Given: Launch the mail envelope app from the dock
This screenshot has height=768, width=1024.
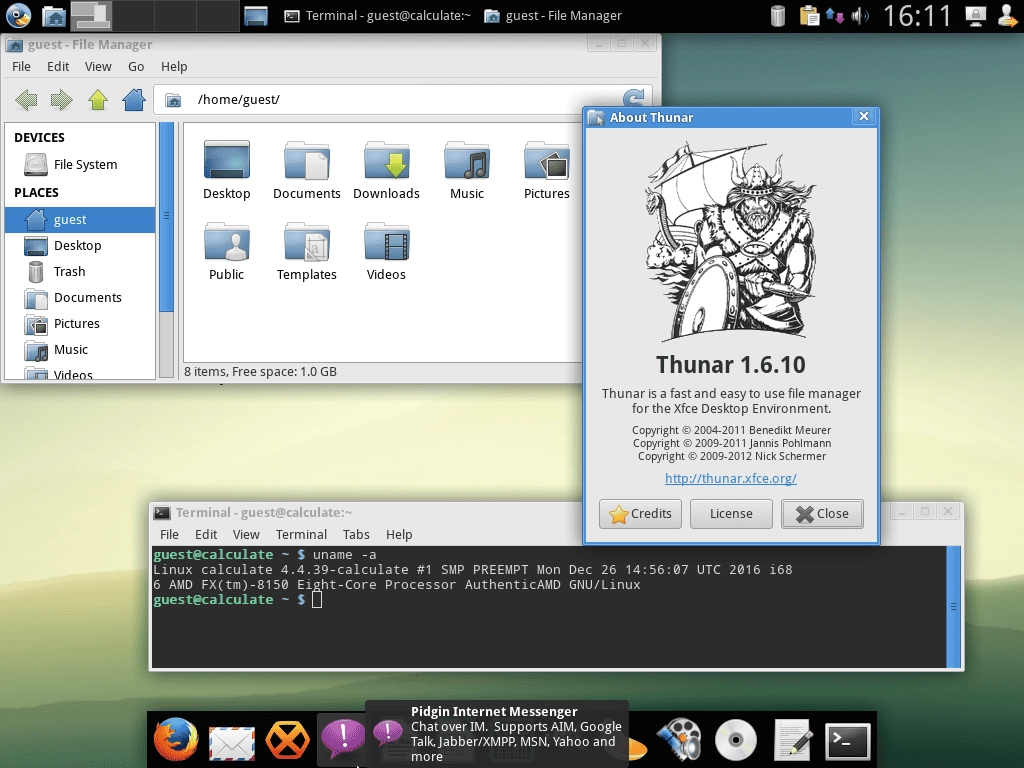Looking at the screenshot, I should pos(231,742).
